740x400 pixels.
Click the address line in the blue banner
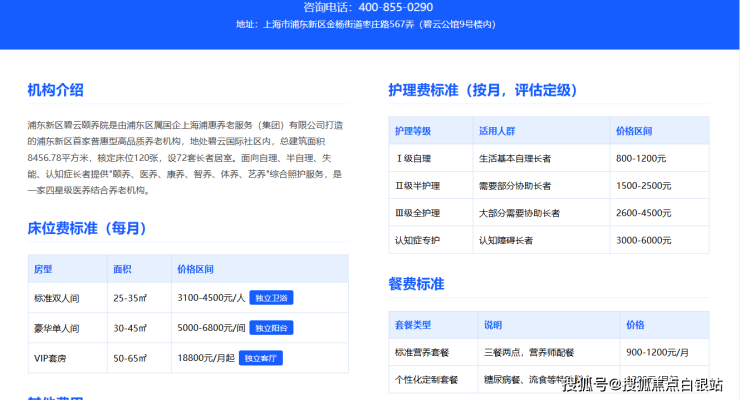(x=366, y=24)
